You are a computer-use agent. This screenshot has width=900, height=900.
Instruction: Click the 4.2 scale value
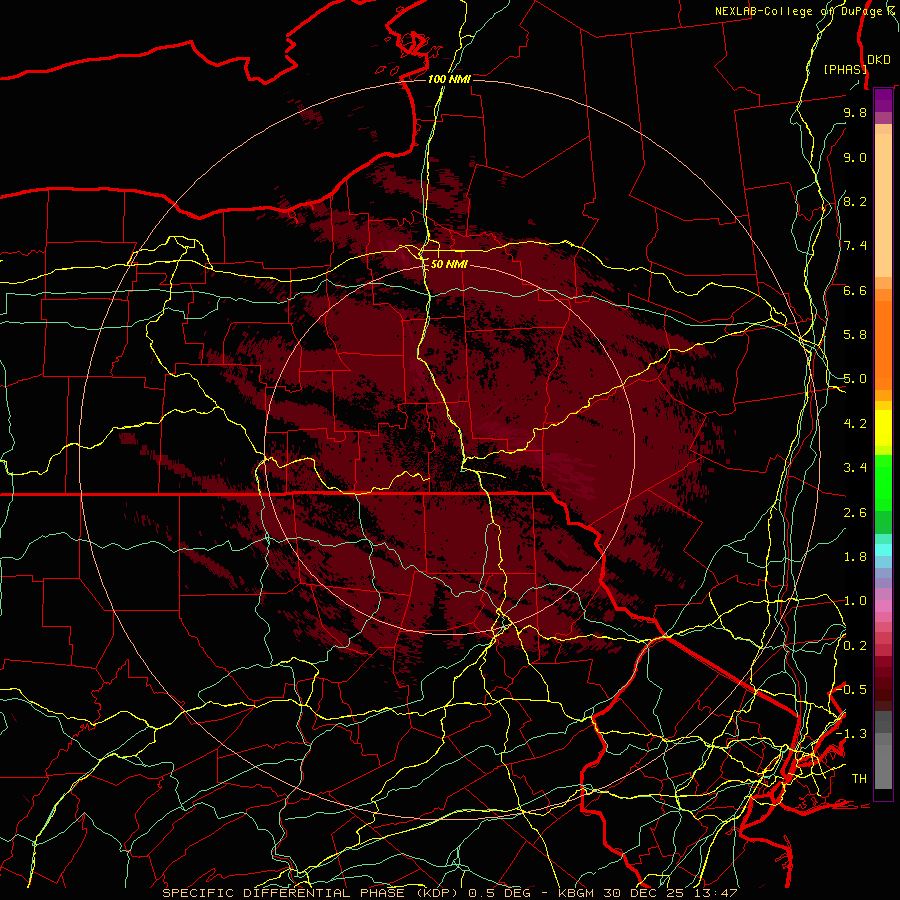pos(855,424)
